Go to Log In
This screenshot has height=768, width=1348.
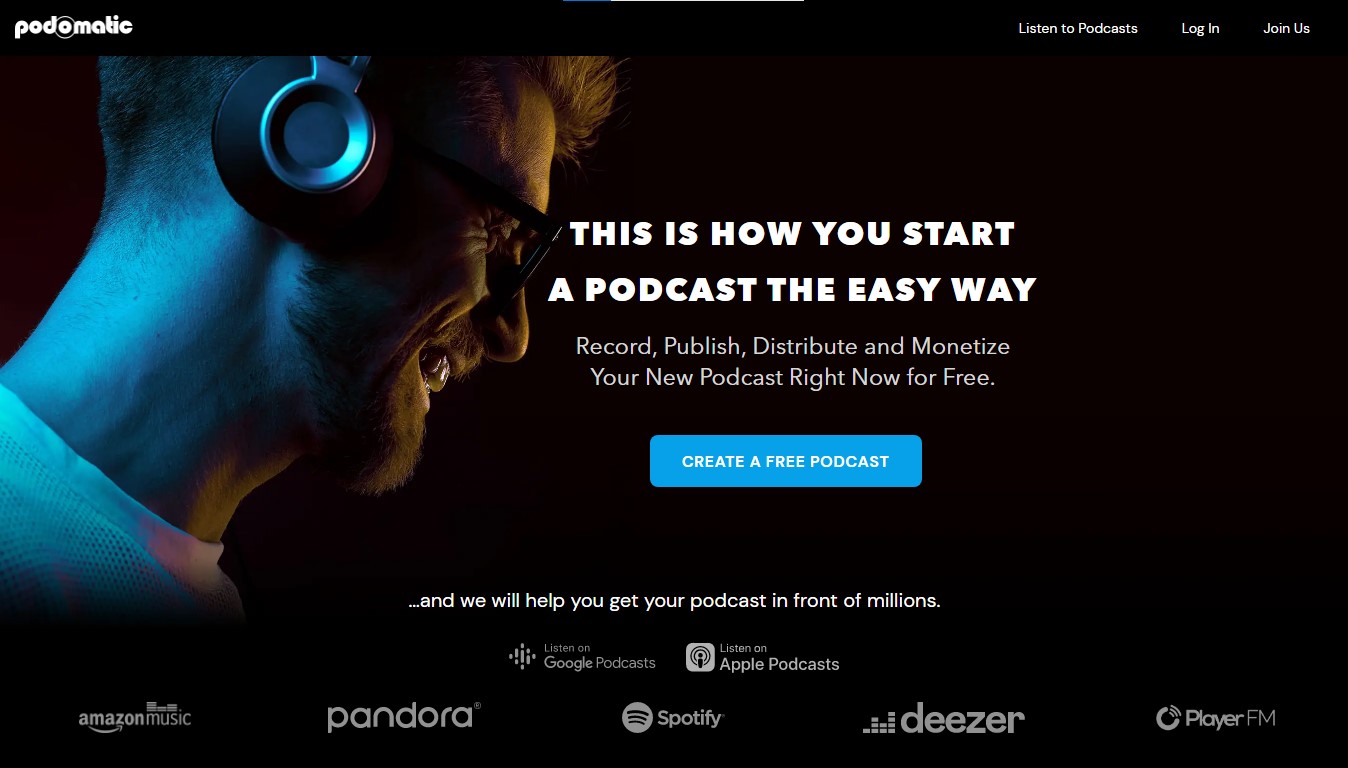tap(1200, 28)
